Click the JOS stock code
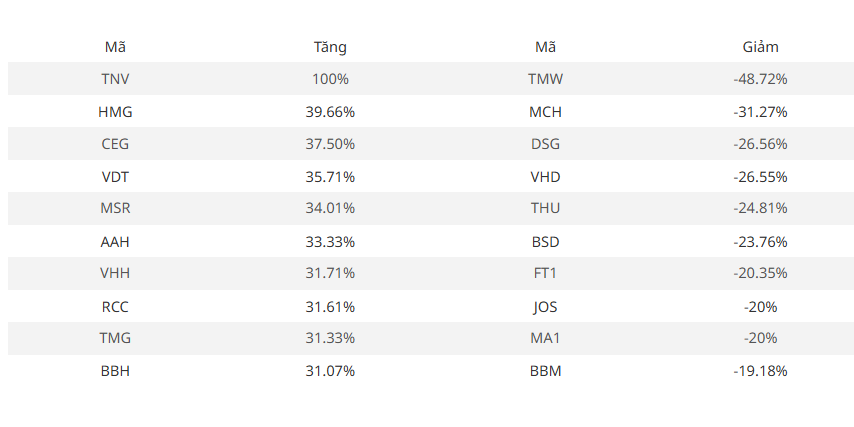 click(545, 307)
